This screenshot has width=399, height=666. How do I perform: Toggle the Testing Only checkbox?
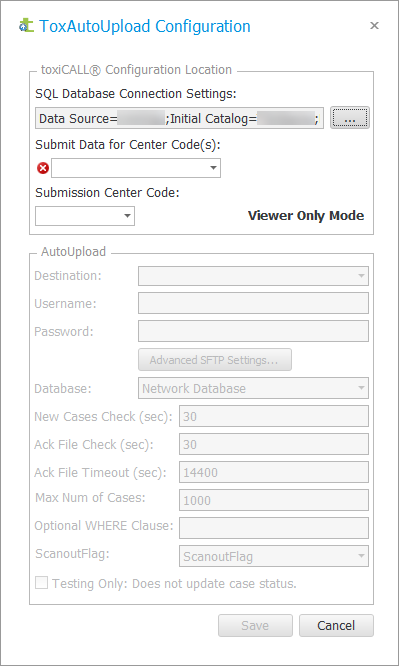pyautogui.click(x=42, y=583)
